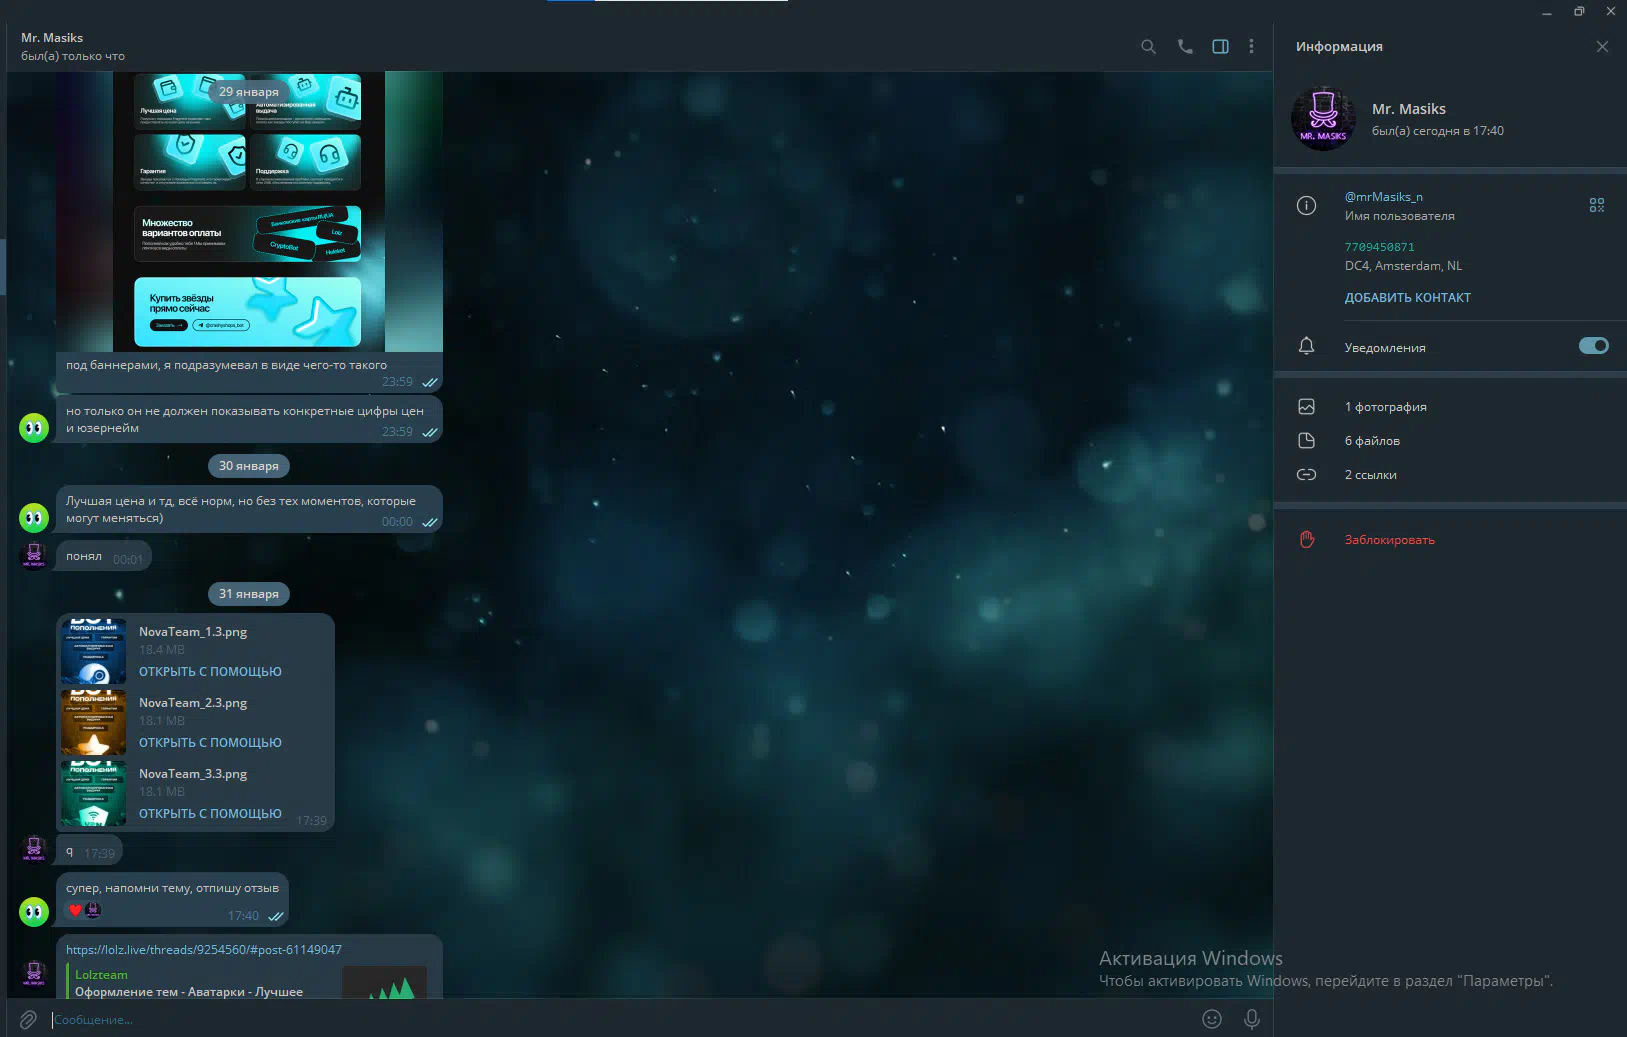Search messages in the Mr. Masiks chat
The width and height of the screenshot is (1627, 1037).
(1148, 47)
